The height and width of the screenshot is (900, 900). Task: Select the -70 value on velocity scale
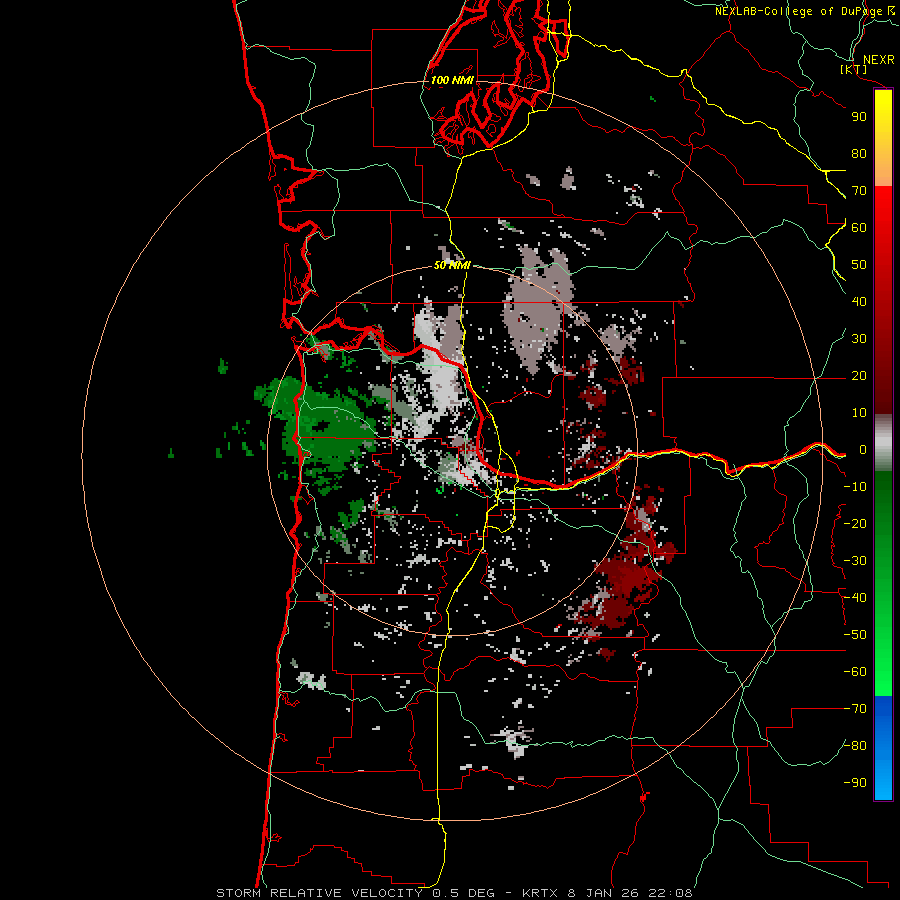click(855, 709)
